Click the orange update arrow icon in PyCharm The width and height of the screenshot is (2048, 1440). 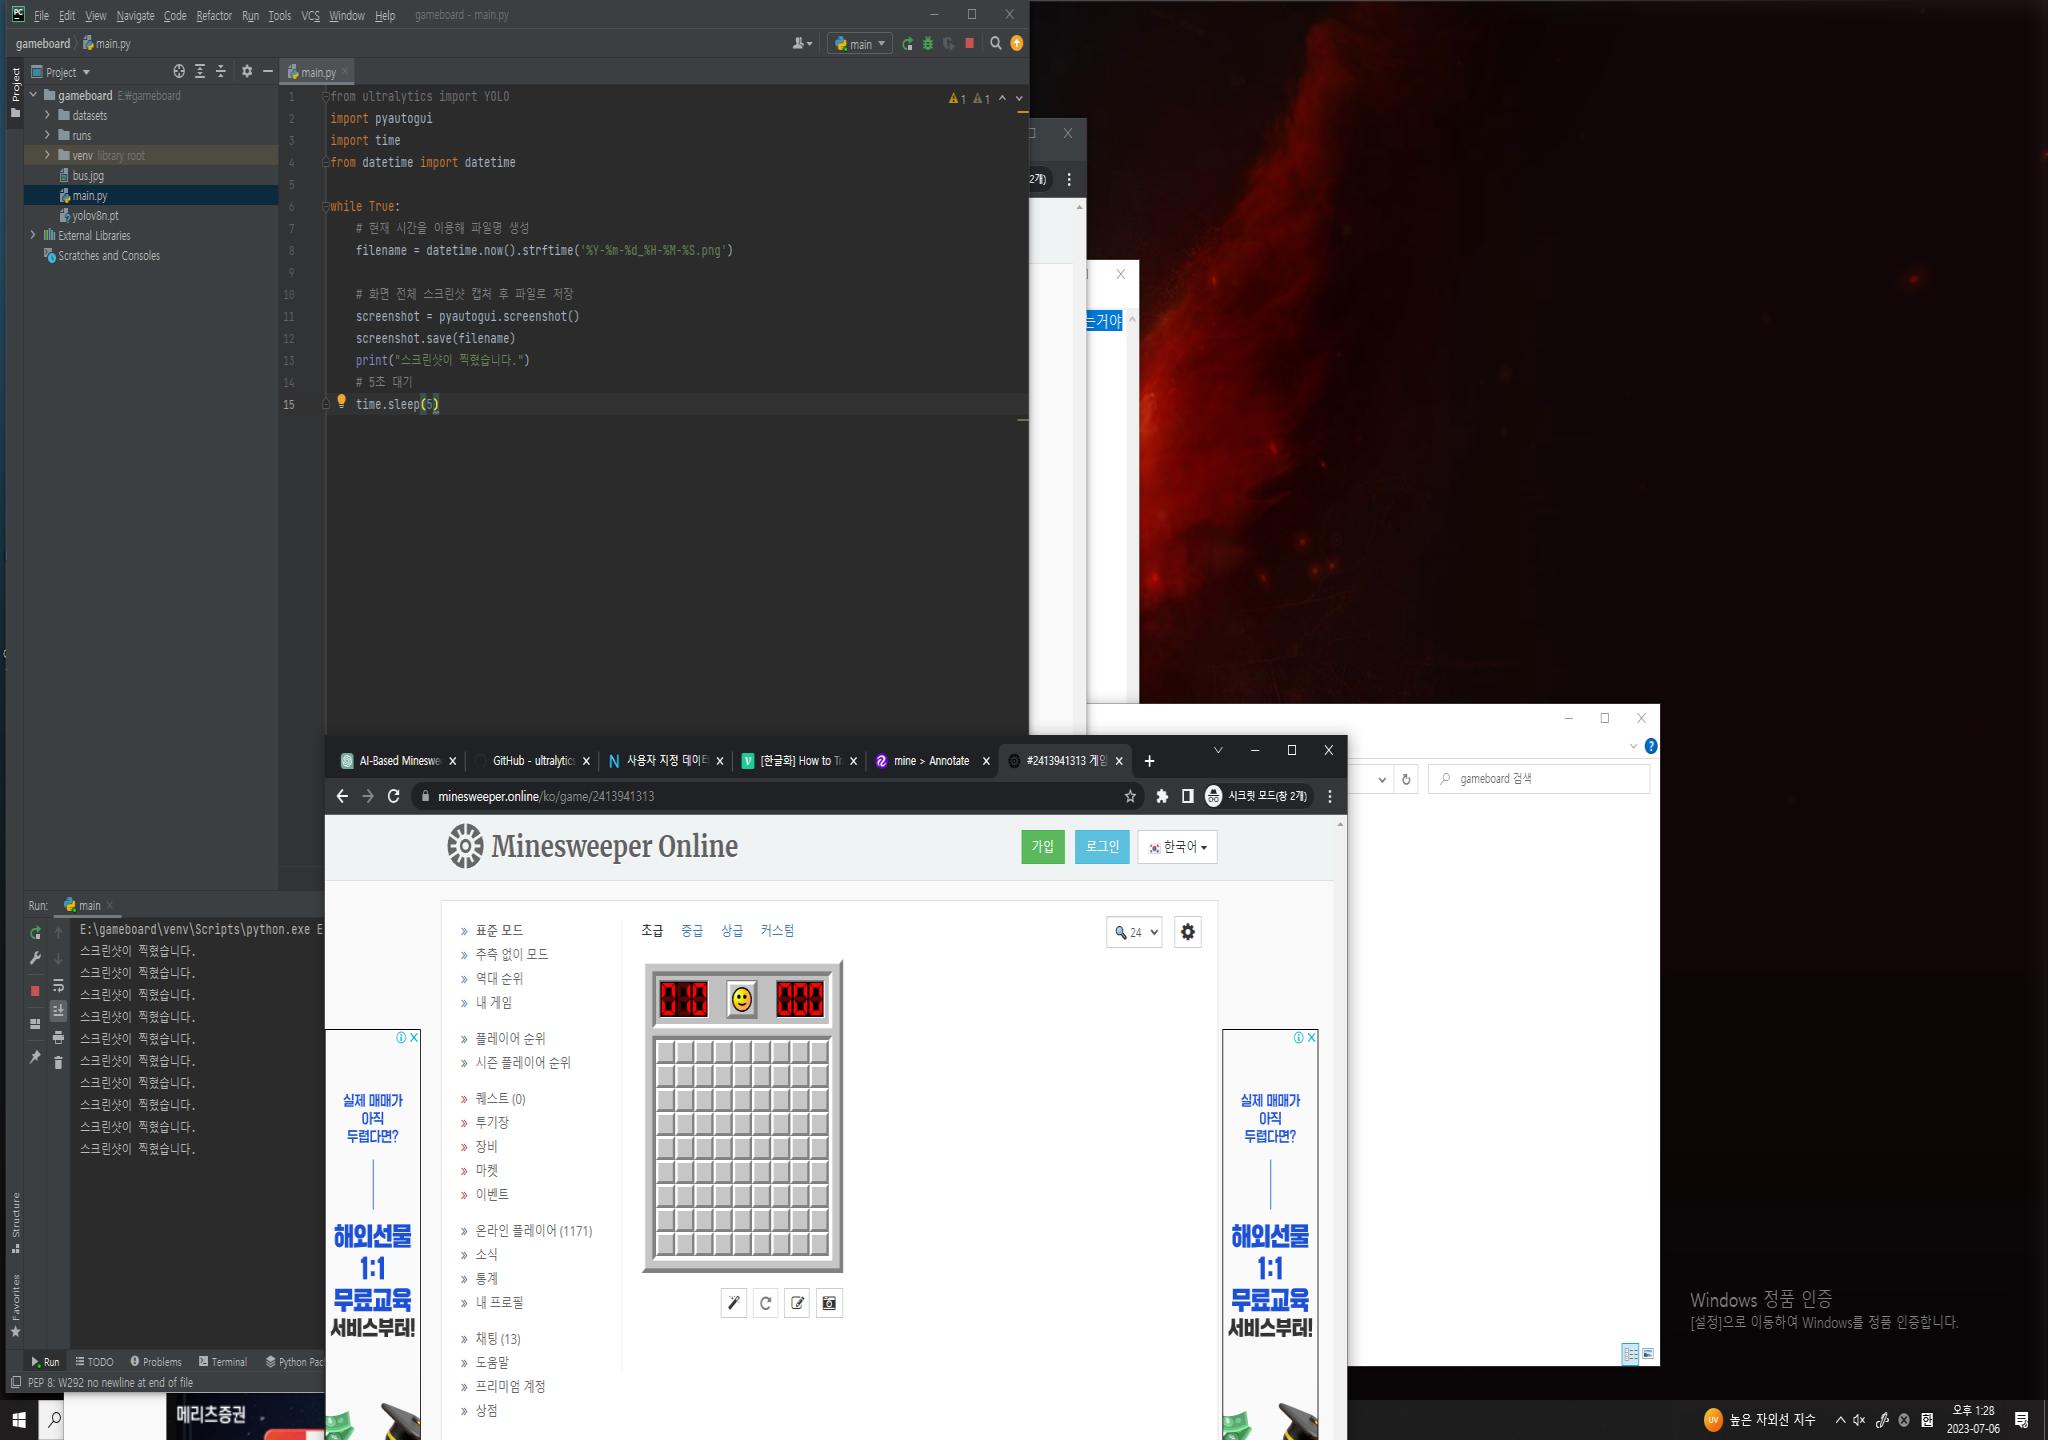pyautogui.click(x=1016, y=43)
